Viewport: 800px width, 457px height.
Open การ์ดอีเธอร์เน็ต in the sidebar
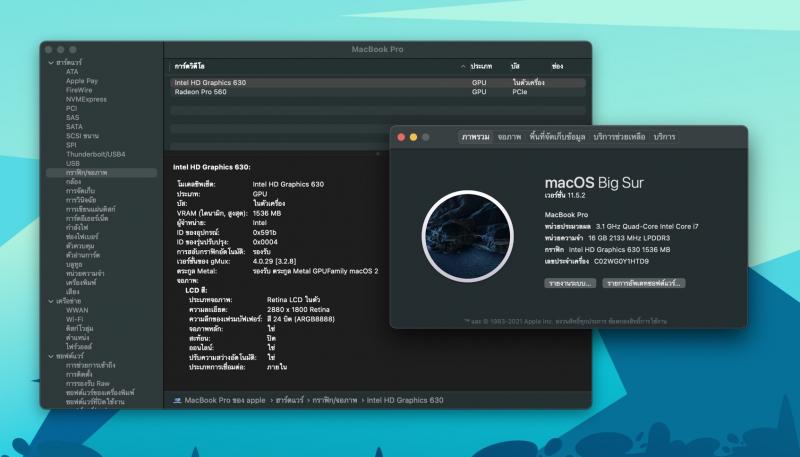click(87, 219)
